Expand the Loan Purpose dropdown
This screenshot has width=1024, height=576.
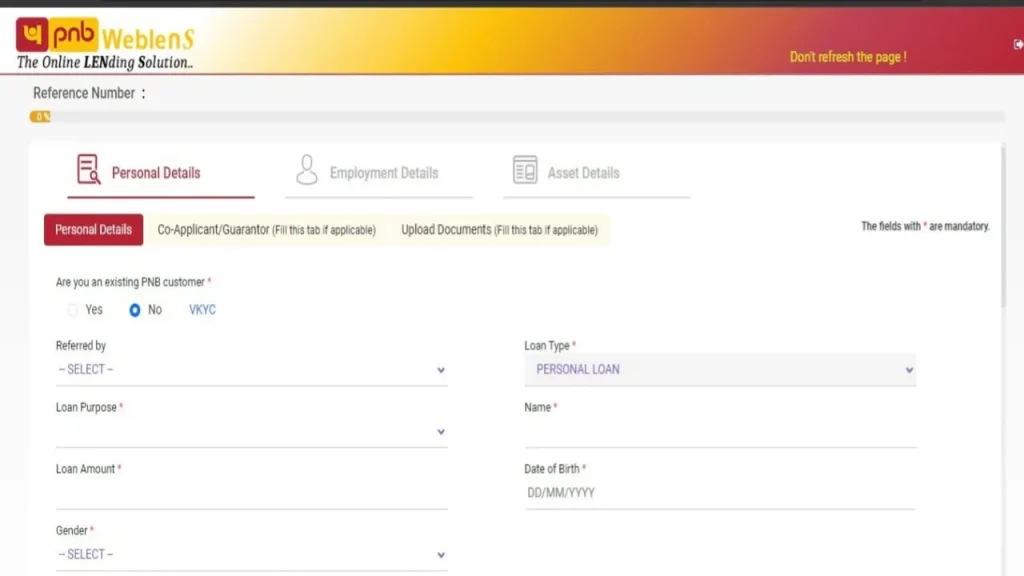[250, 432]
